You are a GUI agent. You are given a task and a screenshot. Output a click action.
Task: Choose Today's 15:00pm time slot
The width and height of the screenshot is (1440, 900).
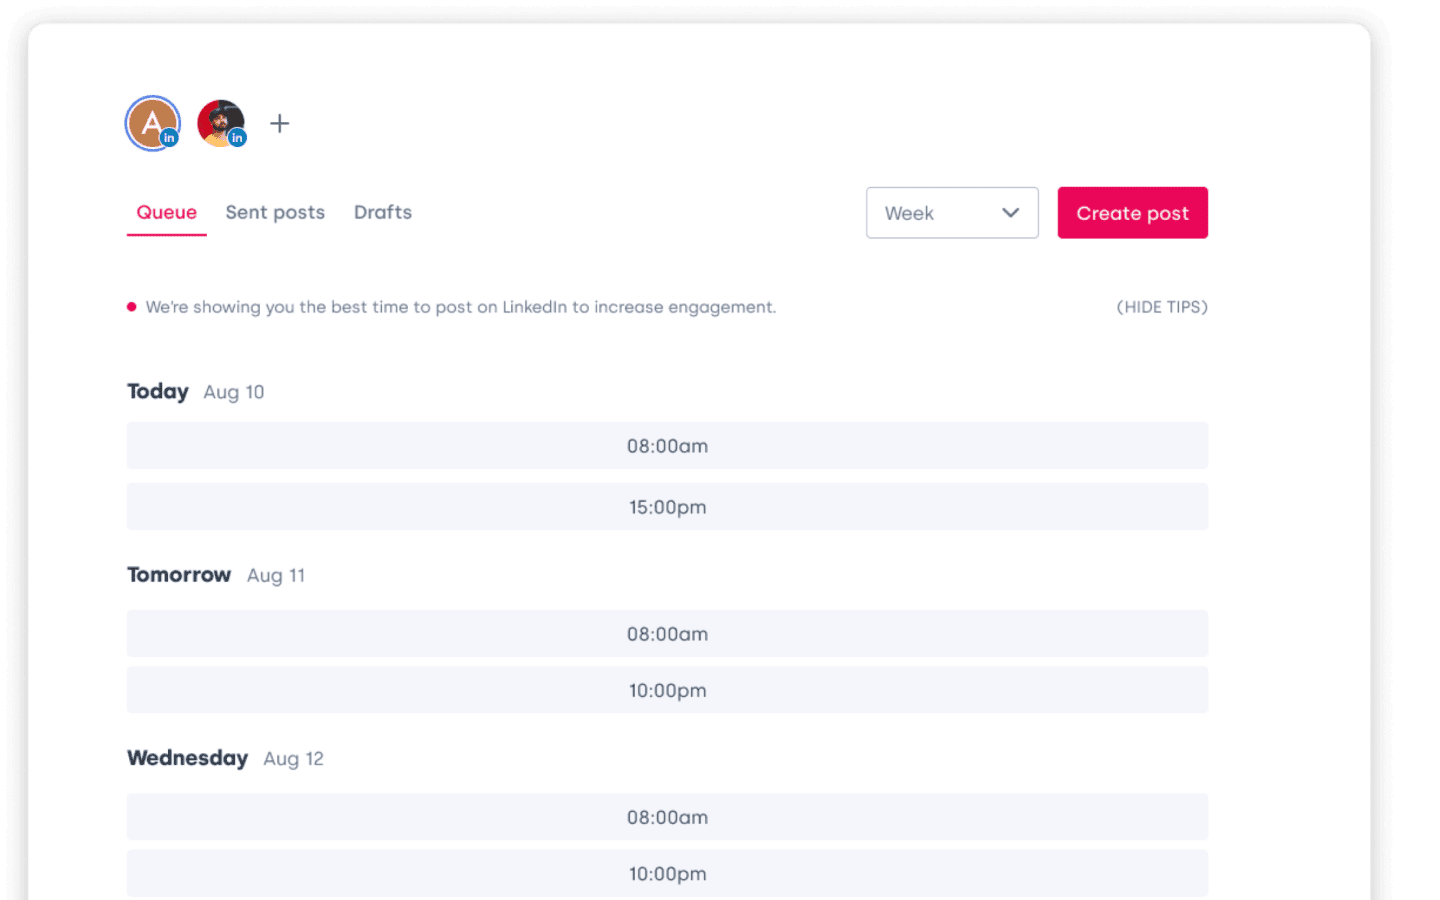pyautogui.click(x=667, y=507)
